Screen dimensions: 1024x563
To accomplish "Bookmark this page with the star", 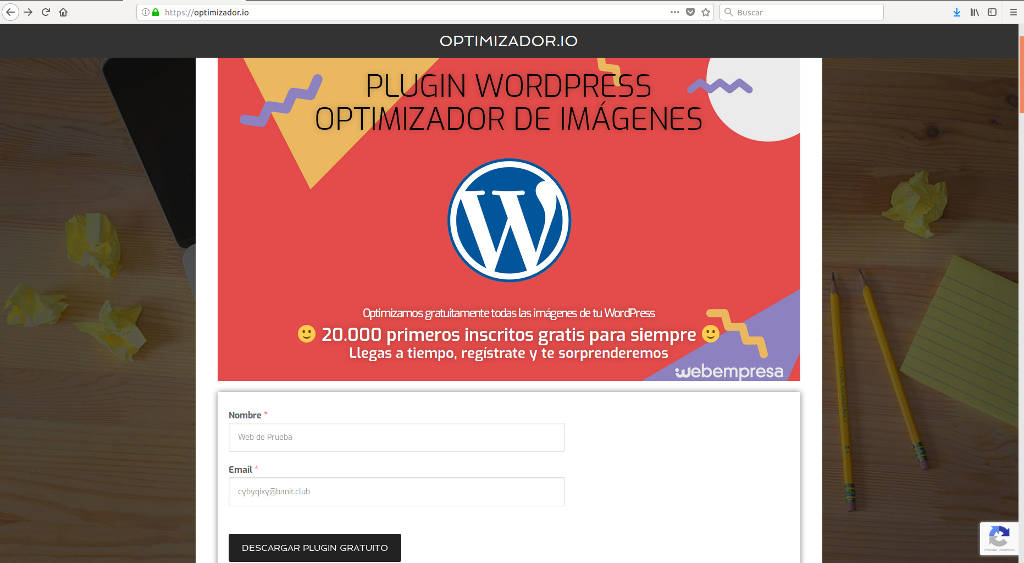I will pyautogui.click(x=706, y=12).
